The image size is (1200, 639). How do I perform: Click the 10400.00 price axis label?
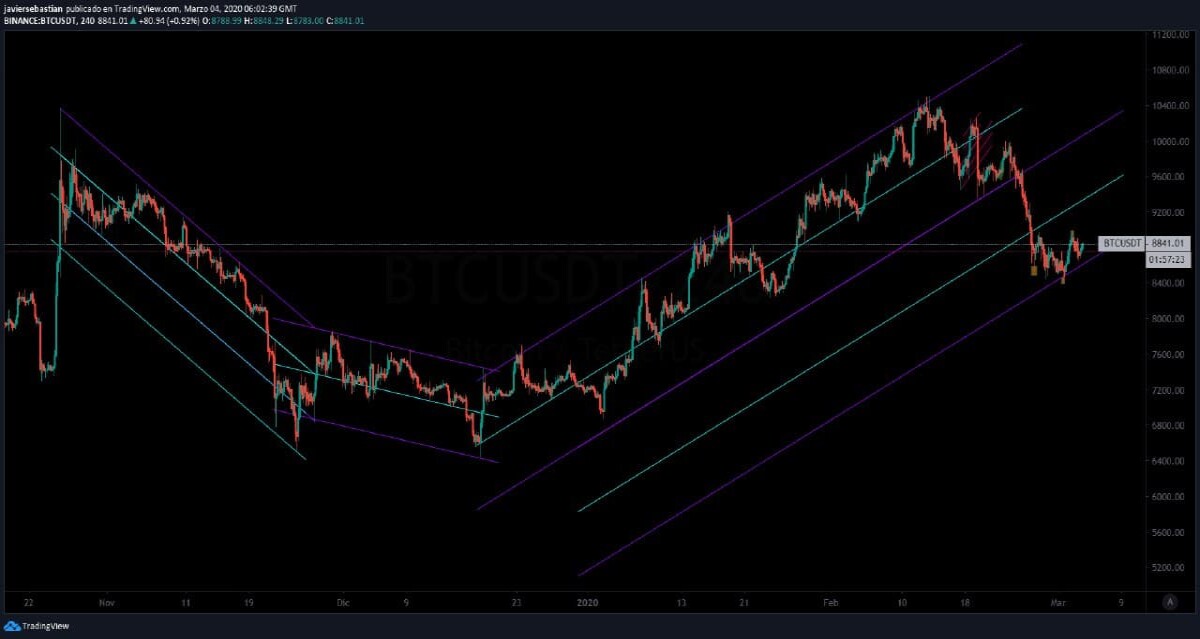1168,106
